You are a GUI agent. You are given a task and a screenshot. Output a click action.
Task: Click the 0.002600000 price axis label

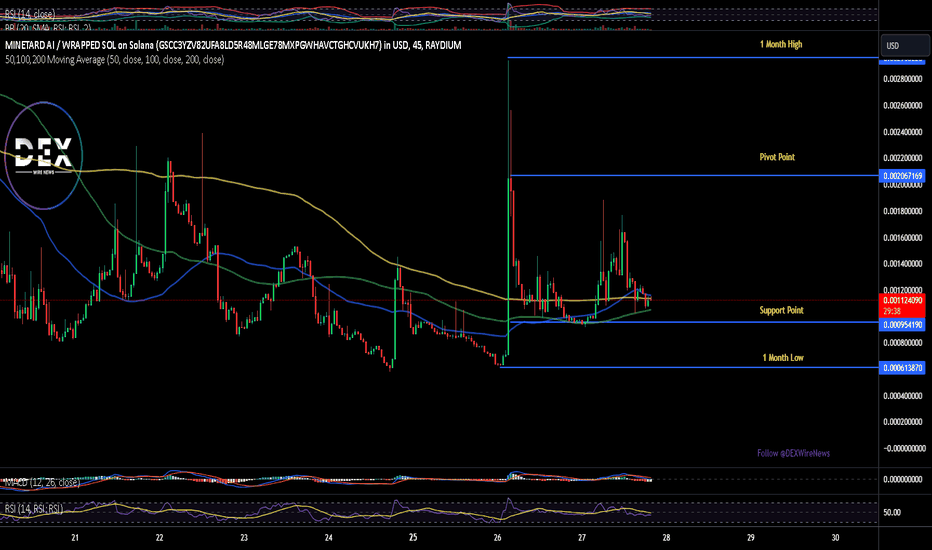pos(902,106)
